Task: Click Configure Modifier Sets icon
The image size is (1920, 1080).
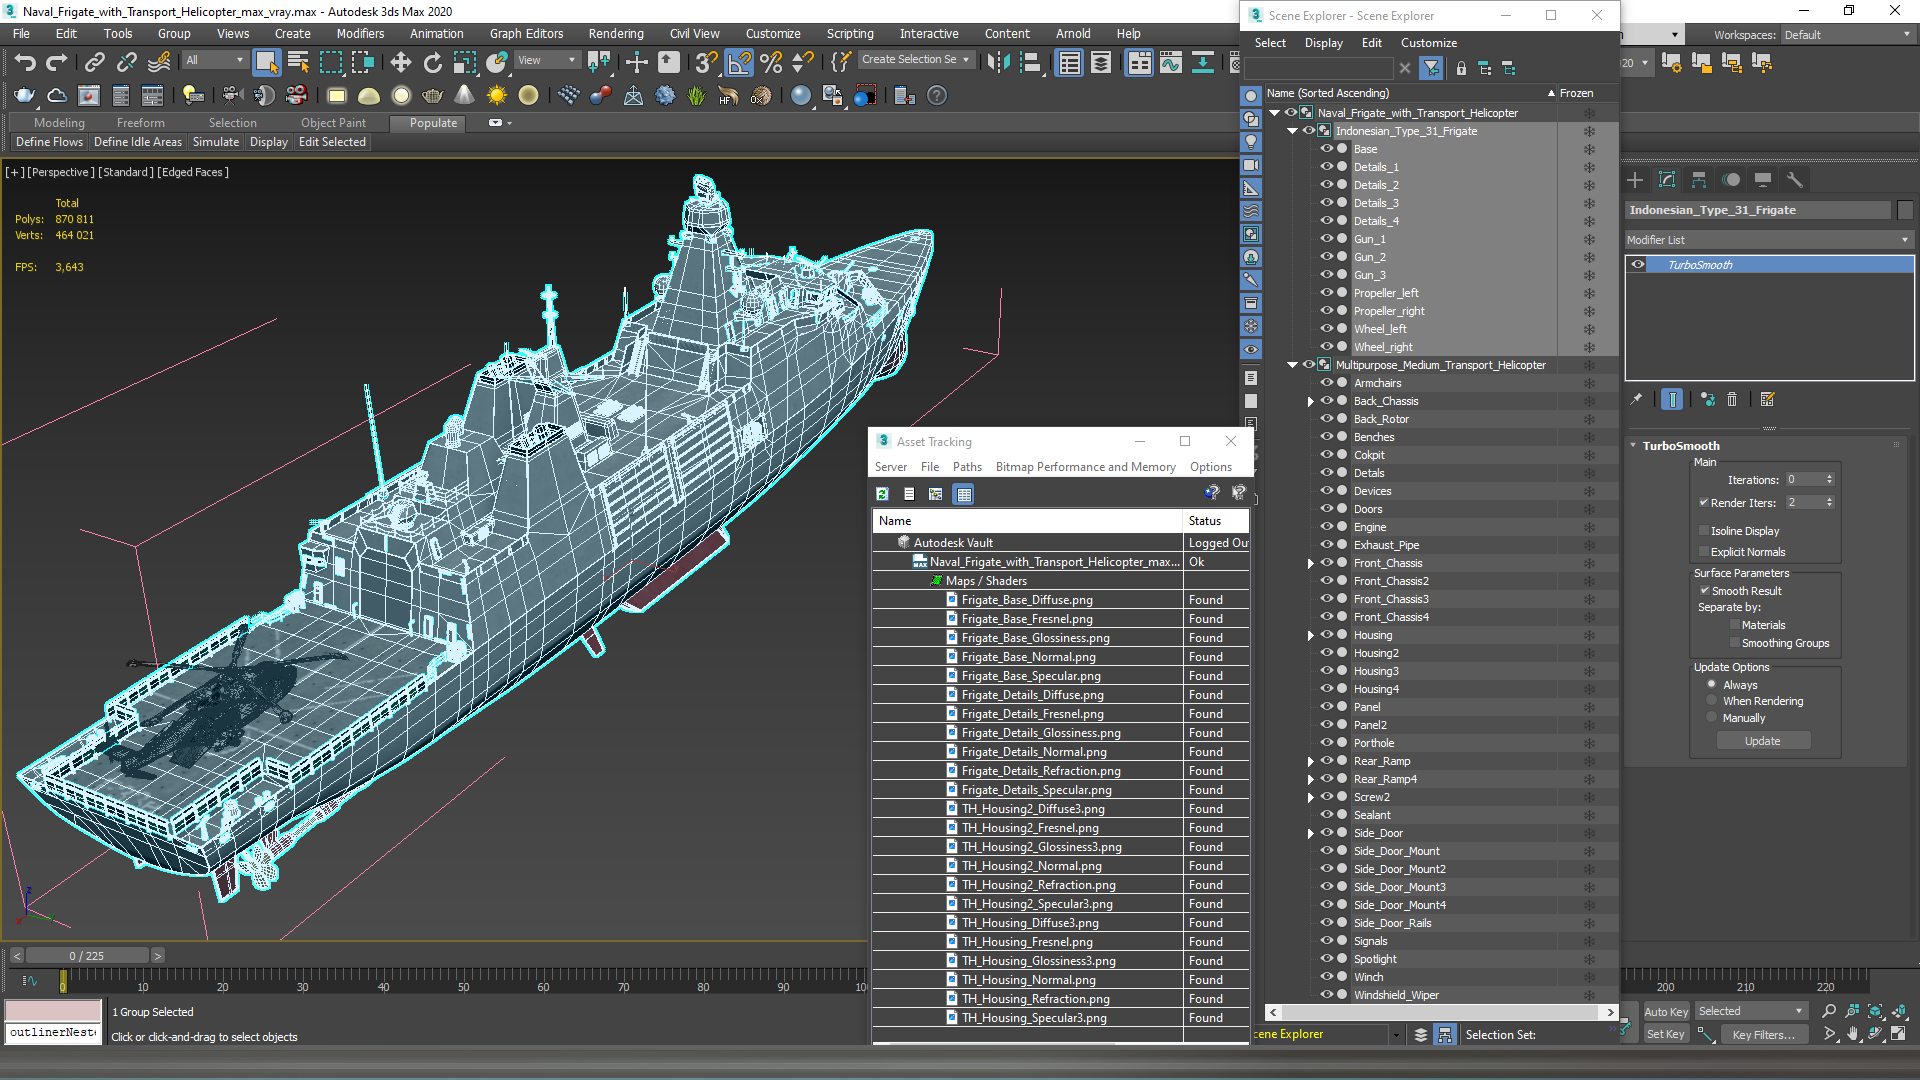Action: point(1767,399)
